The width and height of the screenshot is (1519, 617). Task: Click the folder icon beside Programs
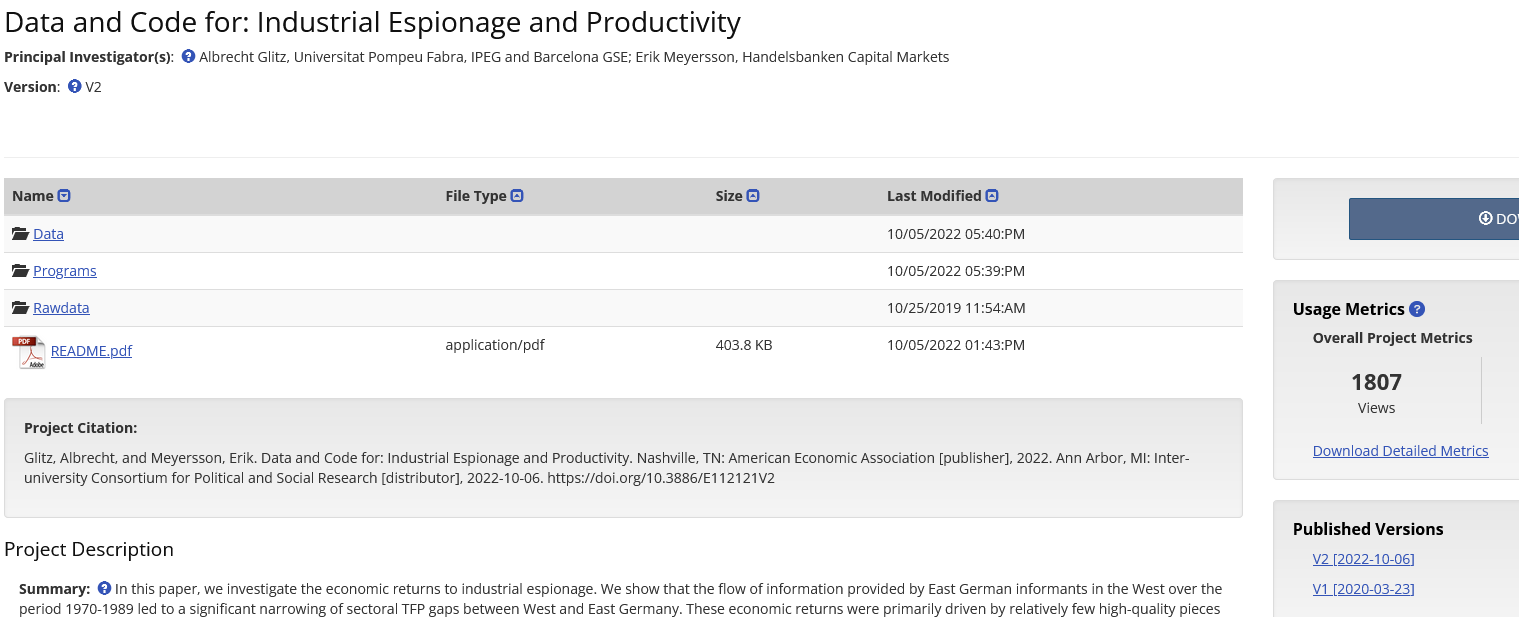click(18, 270)
